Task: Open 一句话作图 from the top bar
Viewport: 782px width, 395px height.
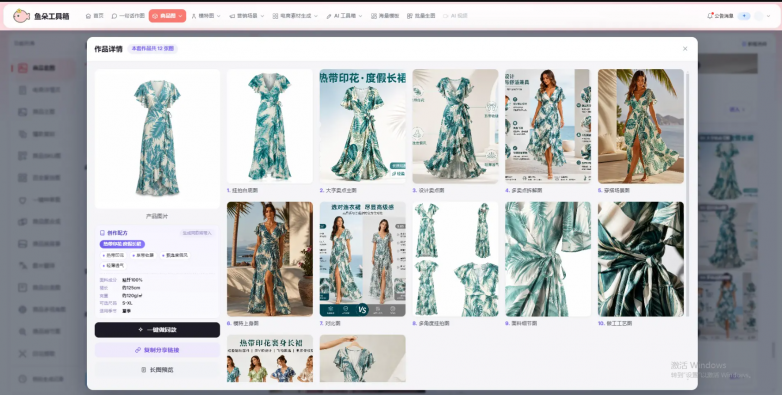Action: pyautogui.click(x=128, y=16)
